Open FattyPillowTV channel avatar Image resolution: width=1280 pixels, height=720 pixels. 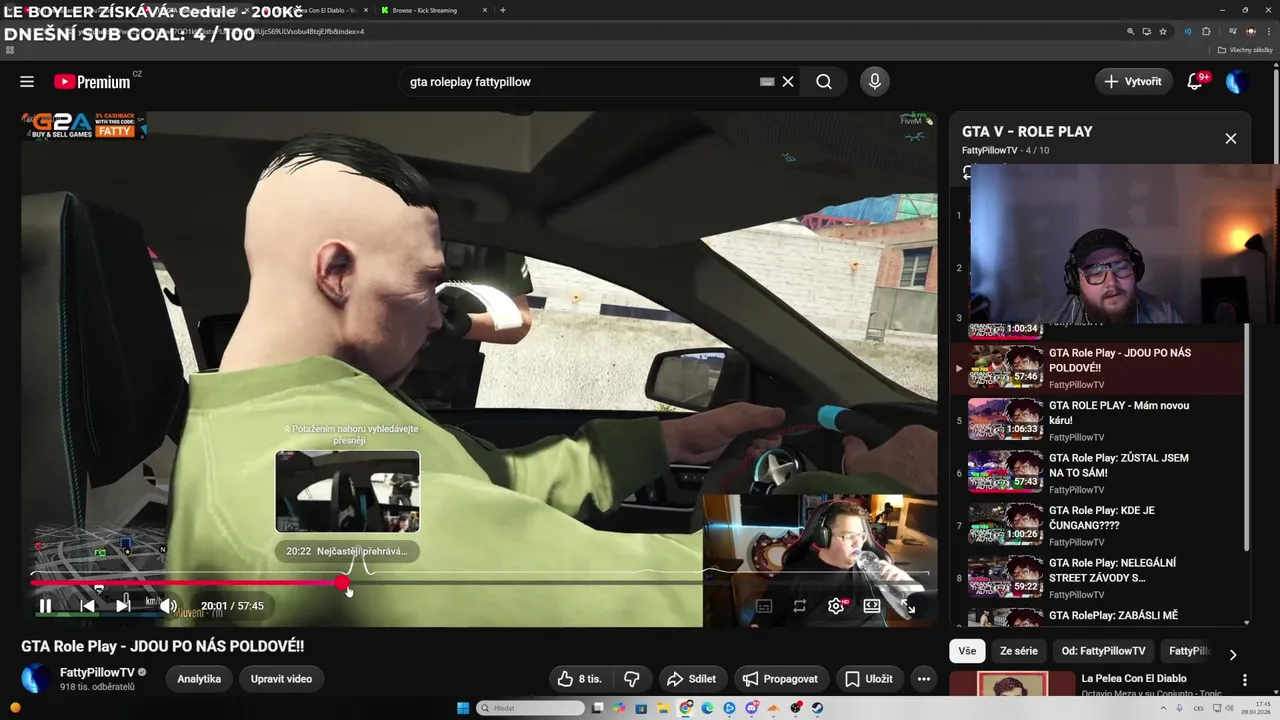pos(36,678)
